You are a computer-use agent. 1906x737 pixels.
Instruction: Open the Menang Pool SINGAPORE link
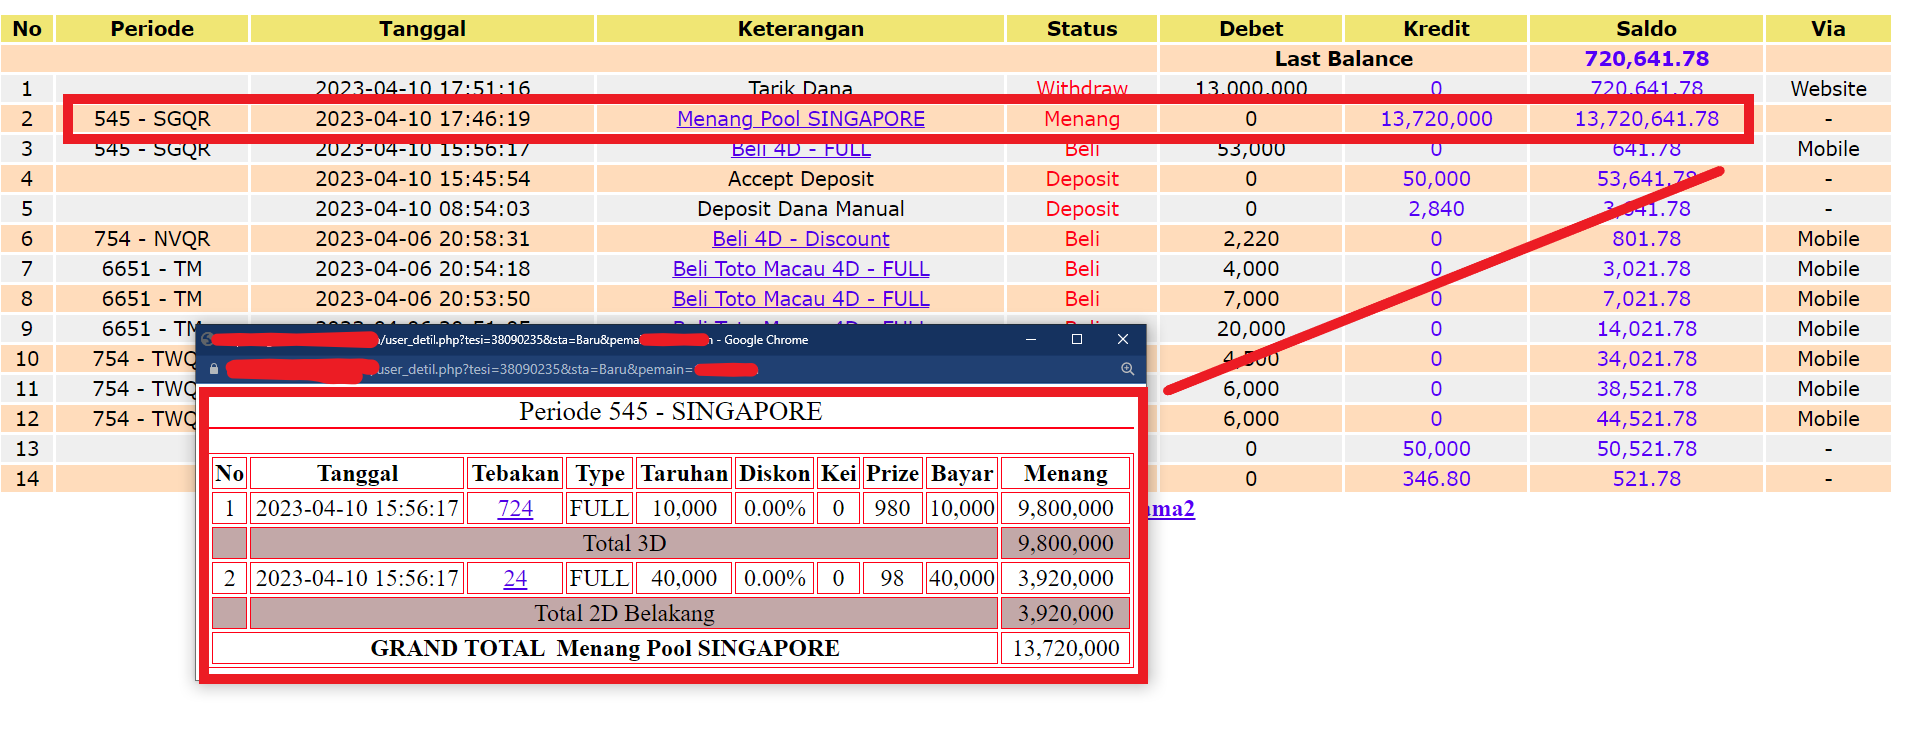click(801, 119)
